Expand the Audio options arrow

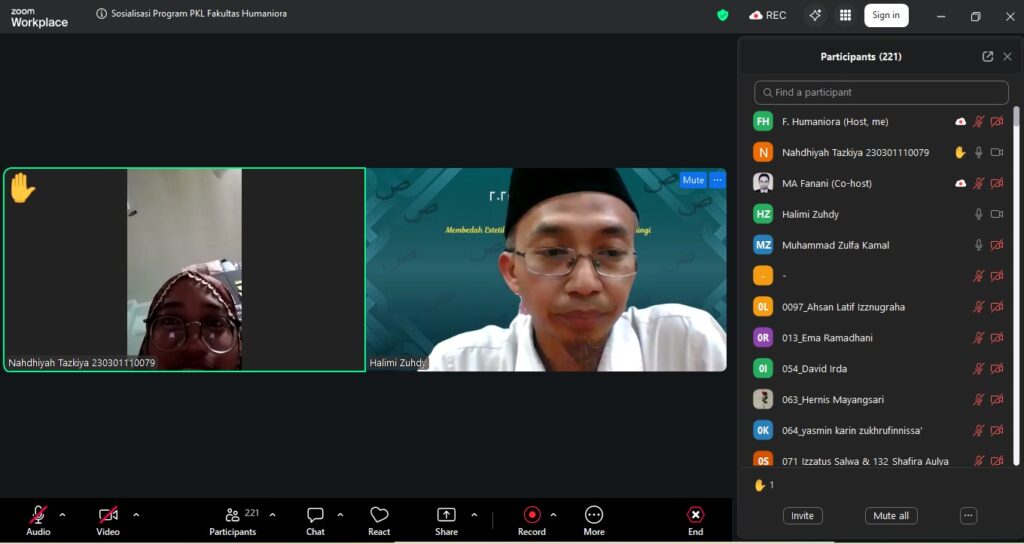pos(62,515)
